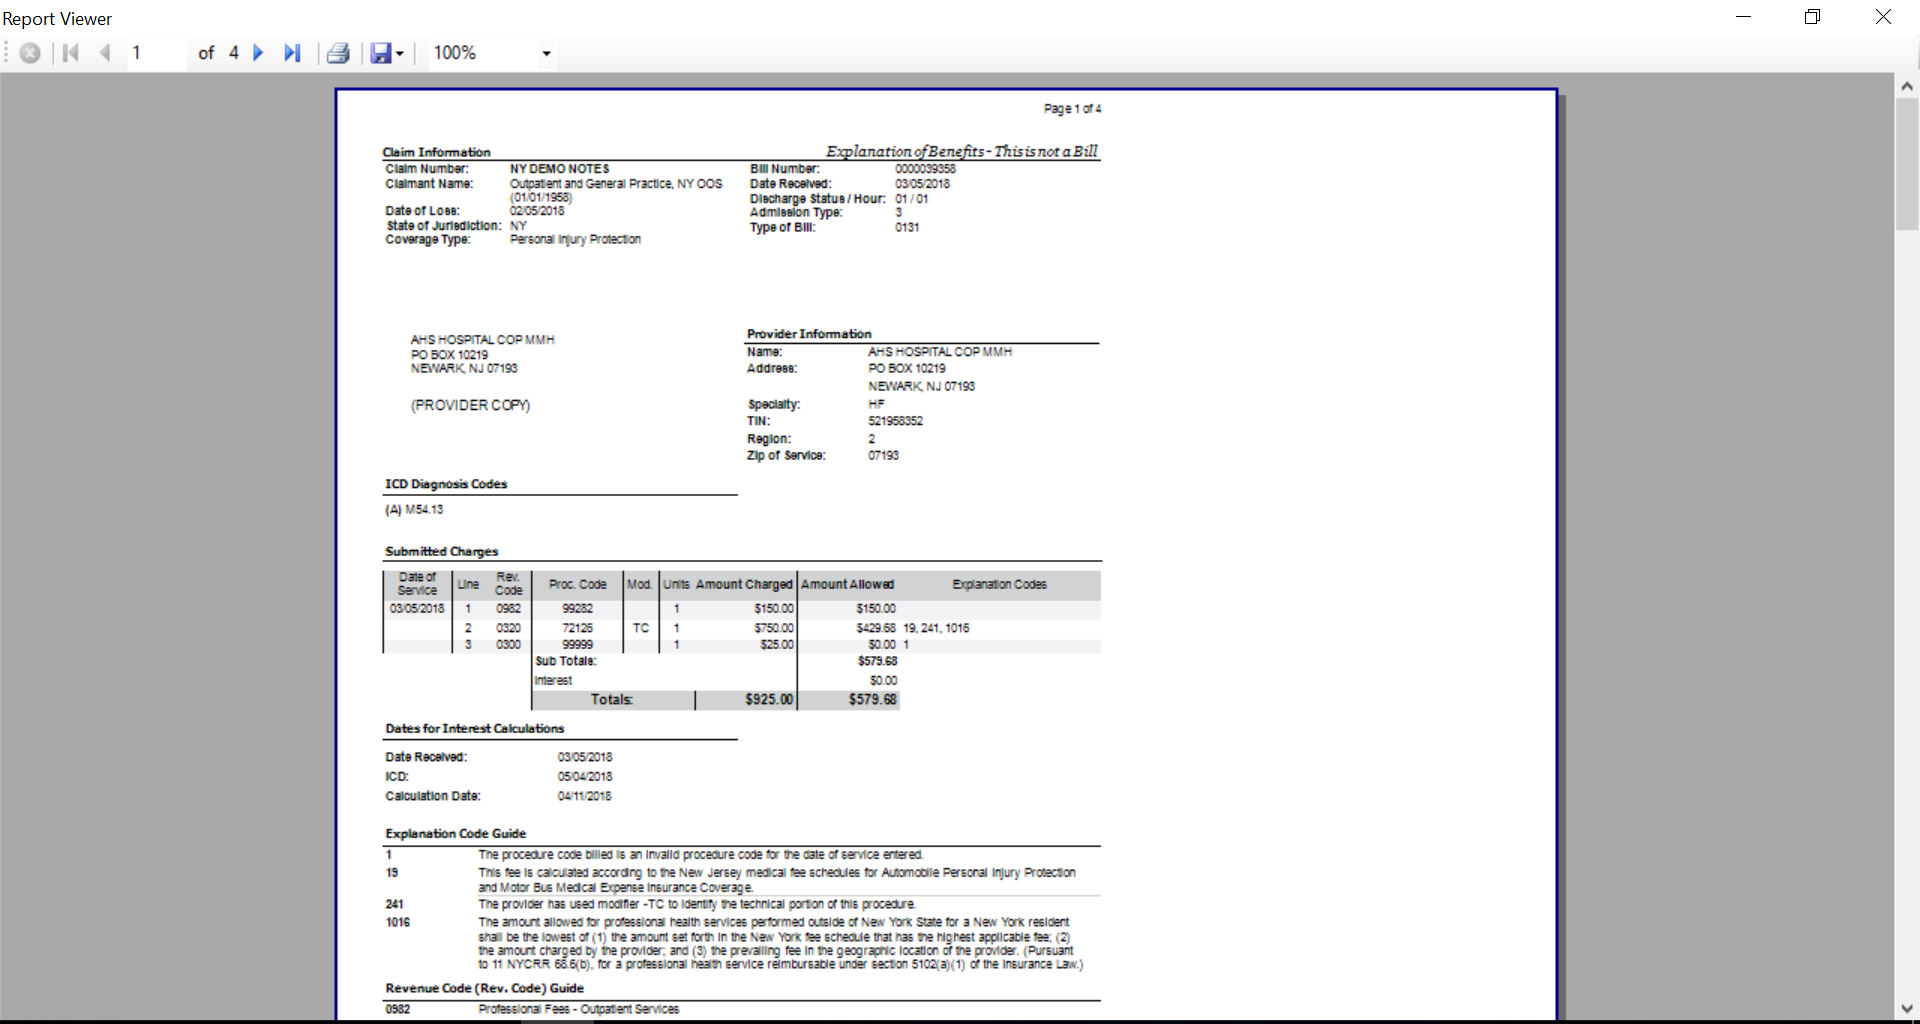Print the report
1920x1024 pixels.
(338, 53)
